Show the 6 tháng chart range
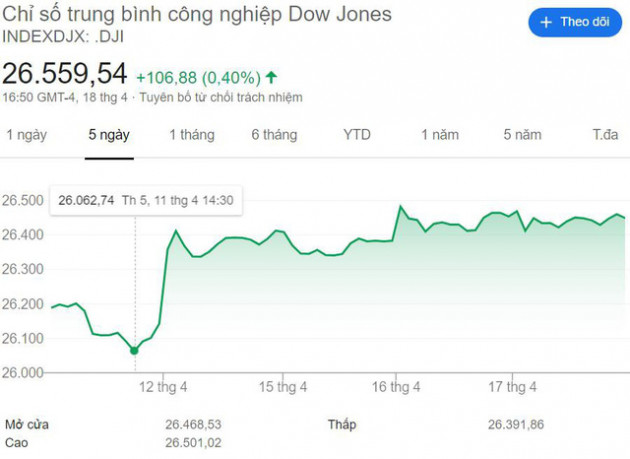The image size is (630, 459). point(274,135)
